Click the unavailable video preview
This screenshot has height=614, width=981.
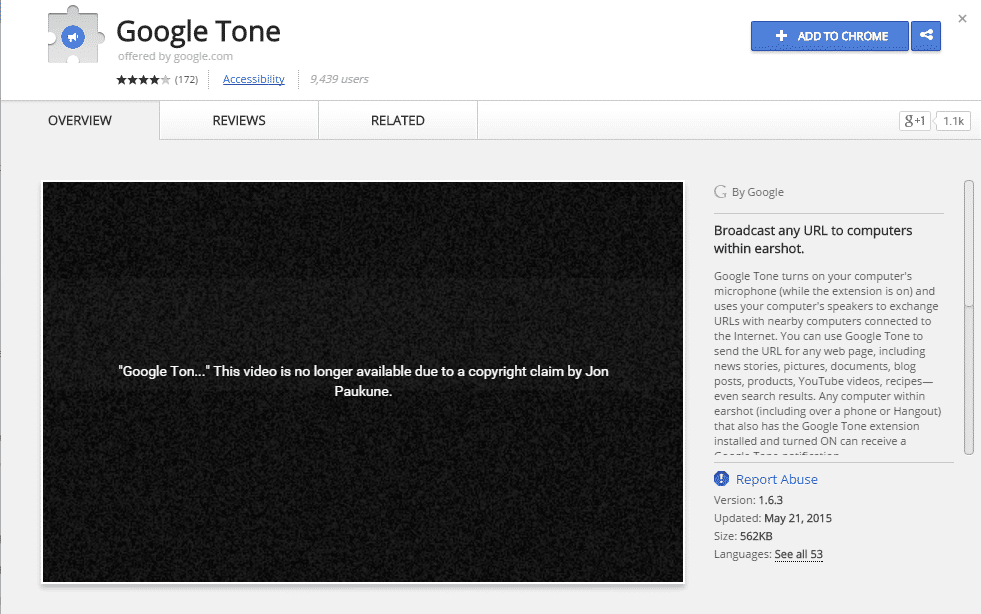[x=362, y=382]
